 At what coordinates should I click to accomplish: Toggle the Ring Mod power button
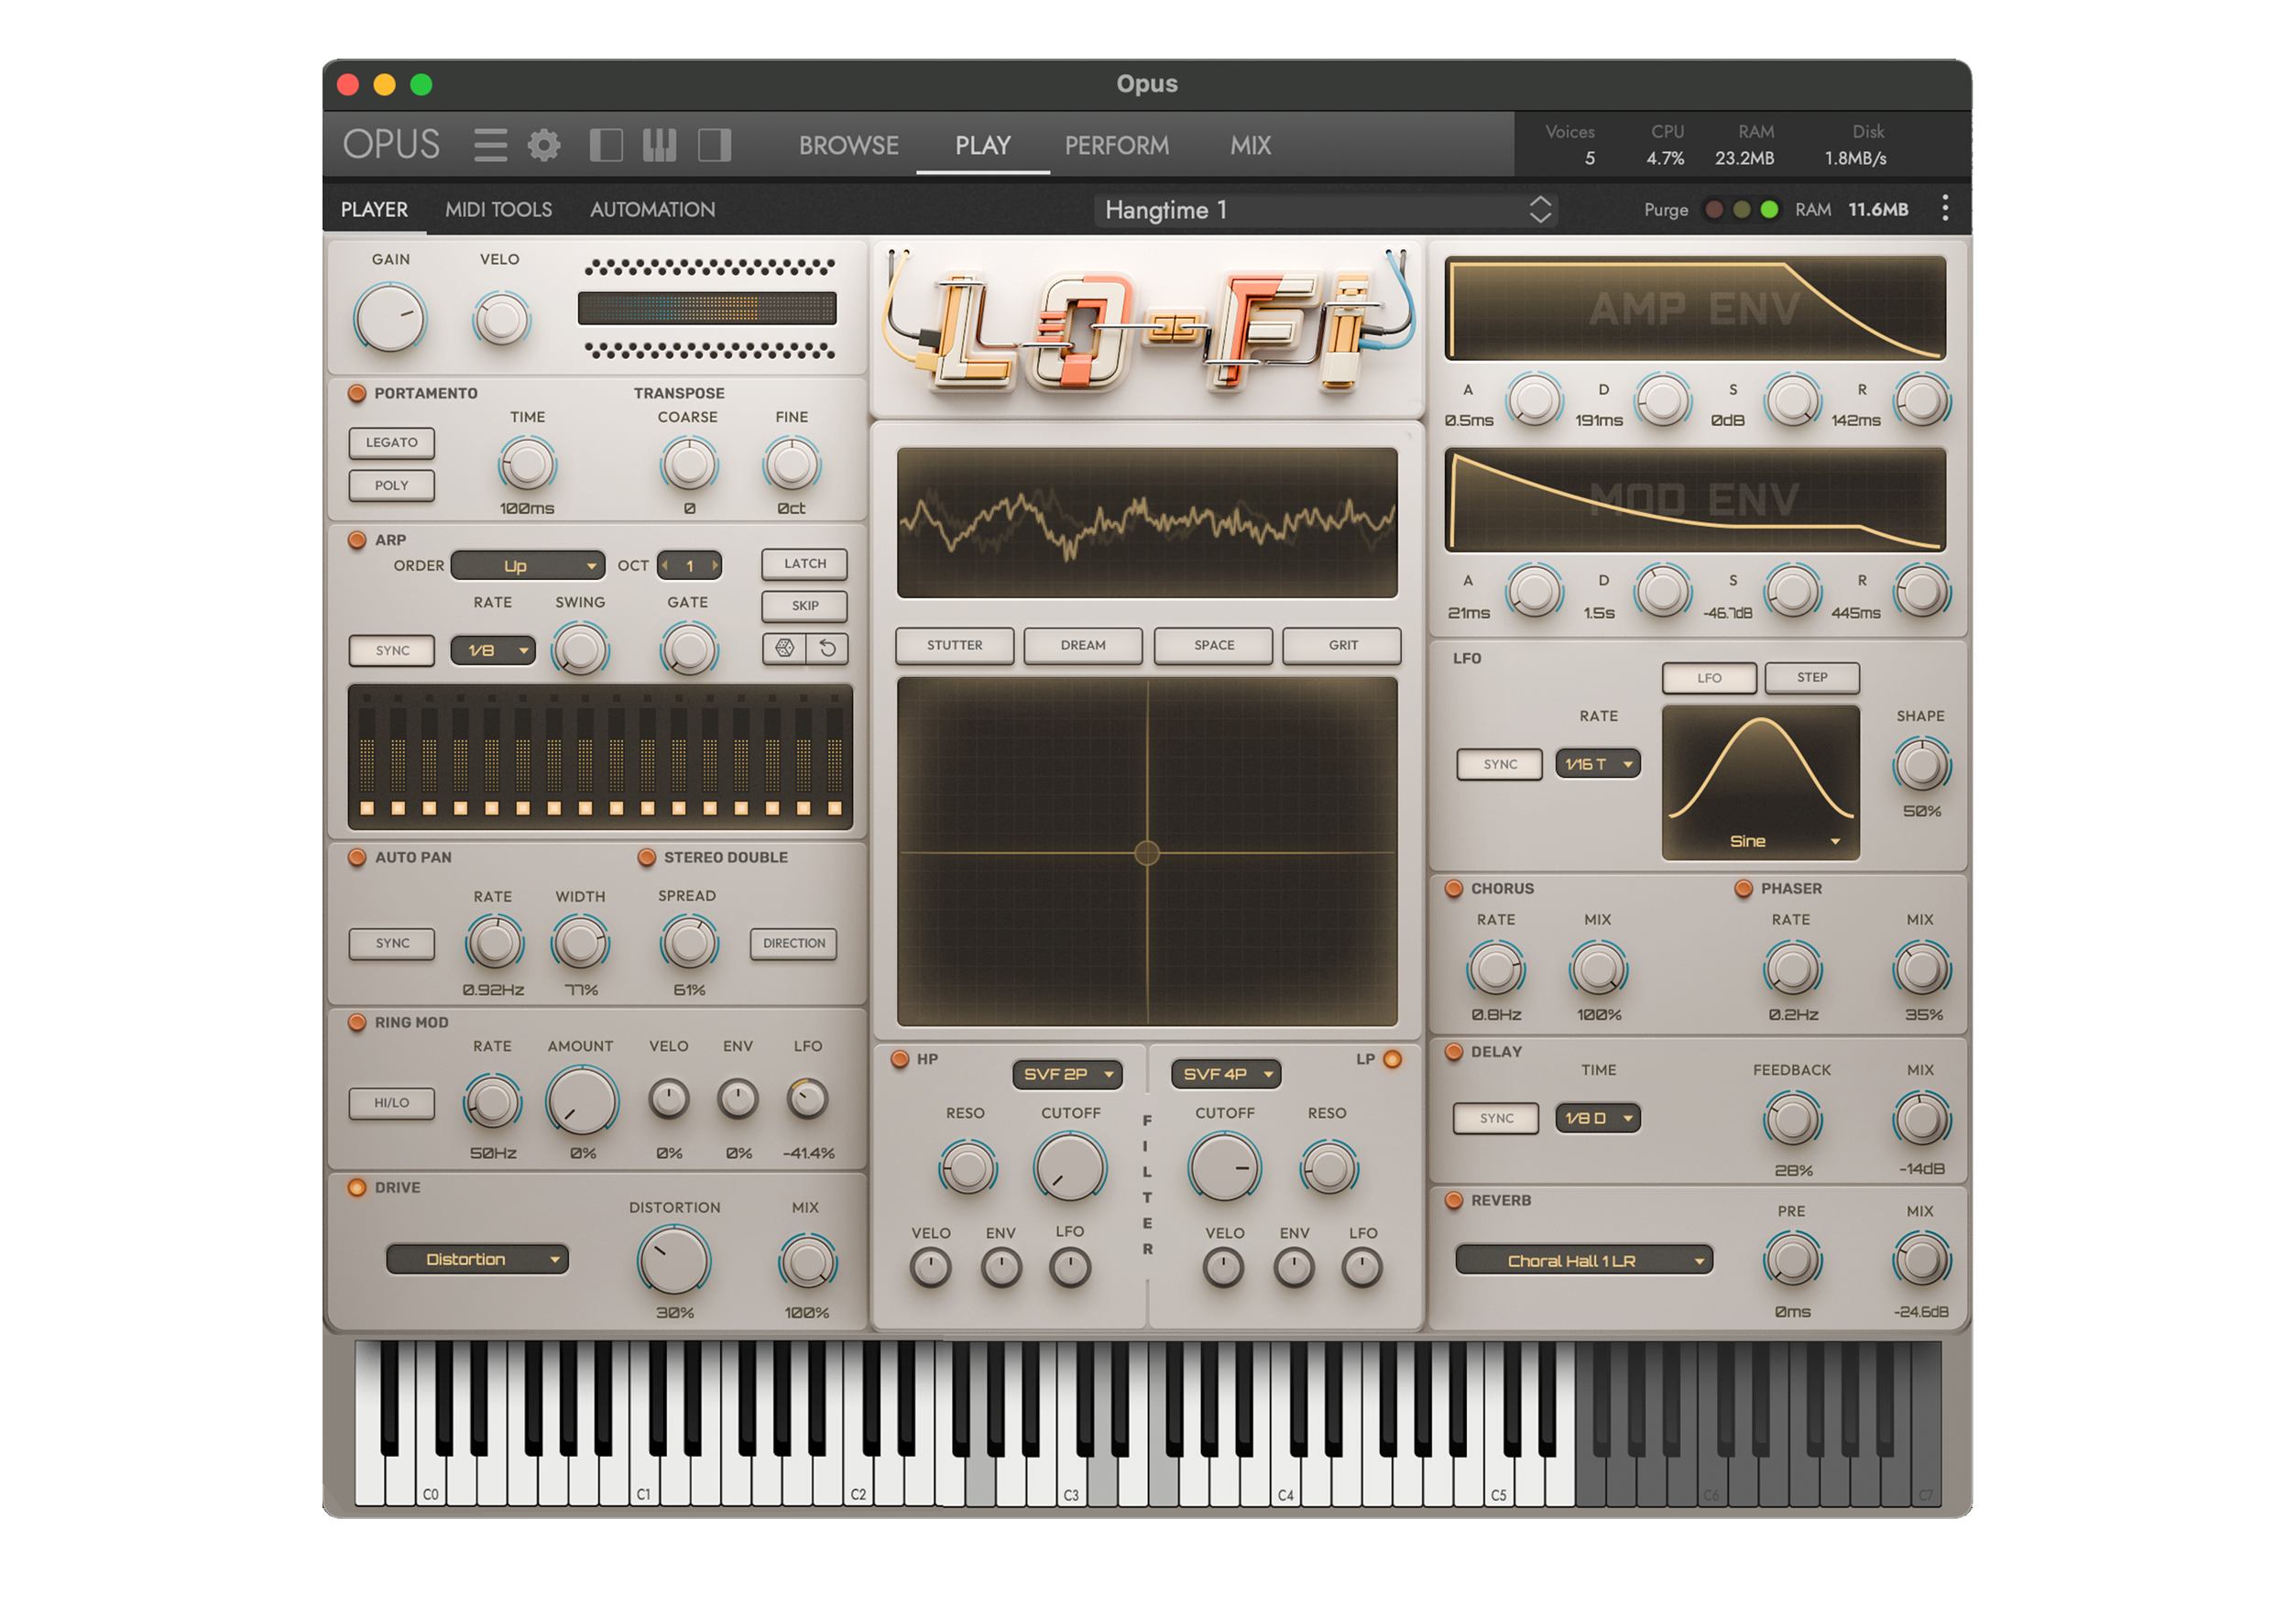click(357, 1022)
